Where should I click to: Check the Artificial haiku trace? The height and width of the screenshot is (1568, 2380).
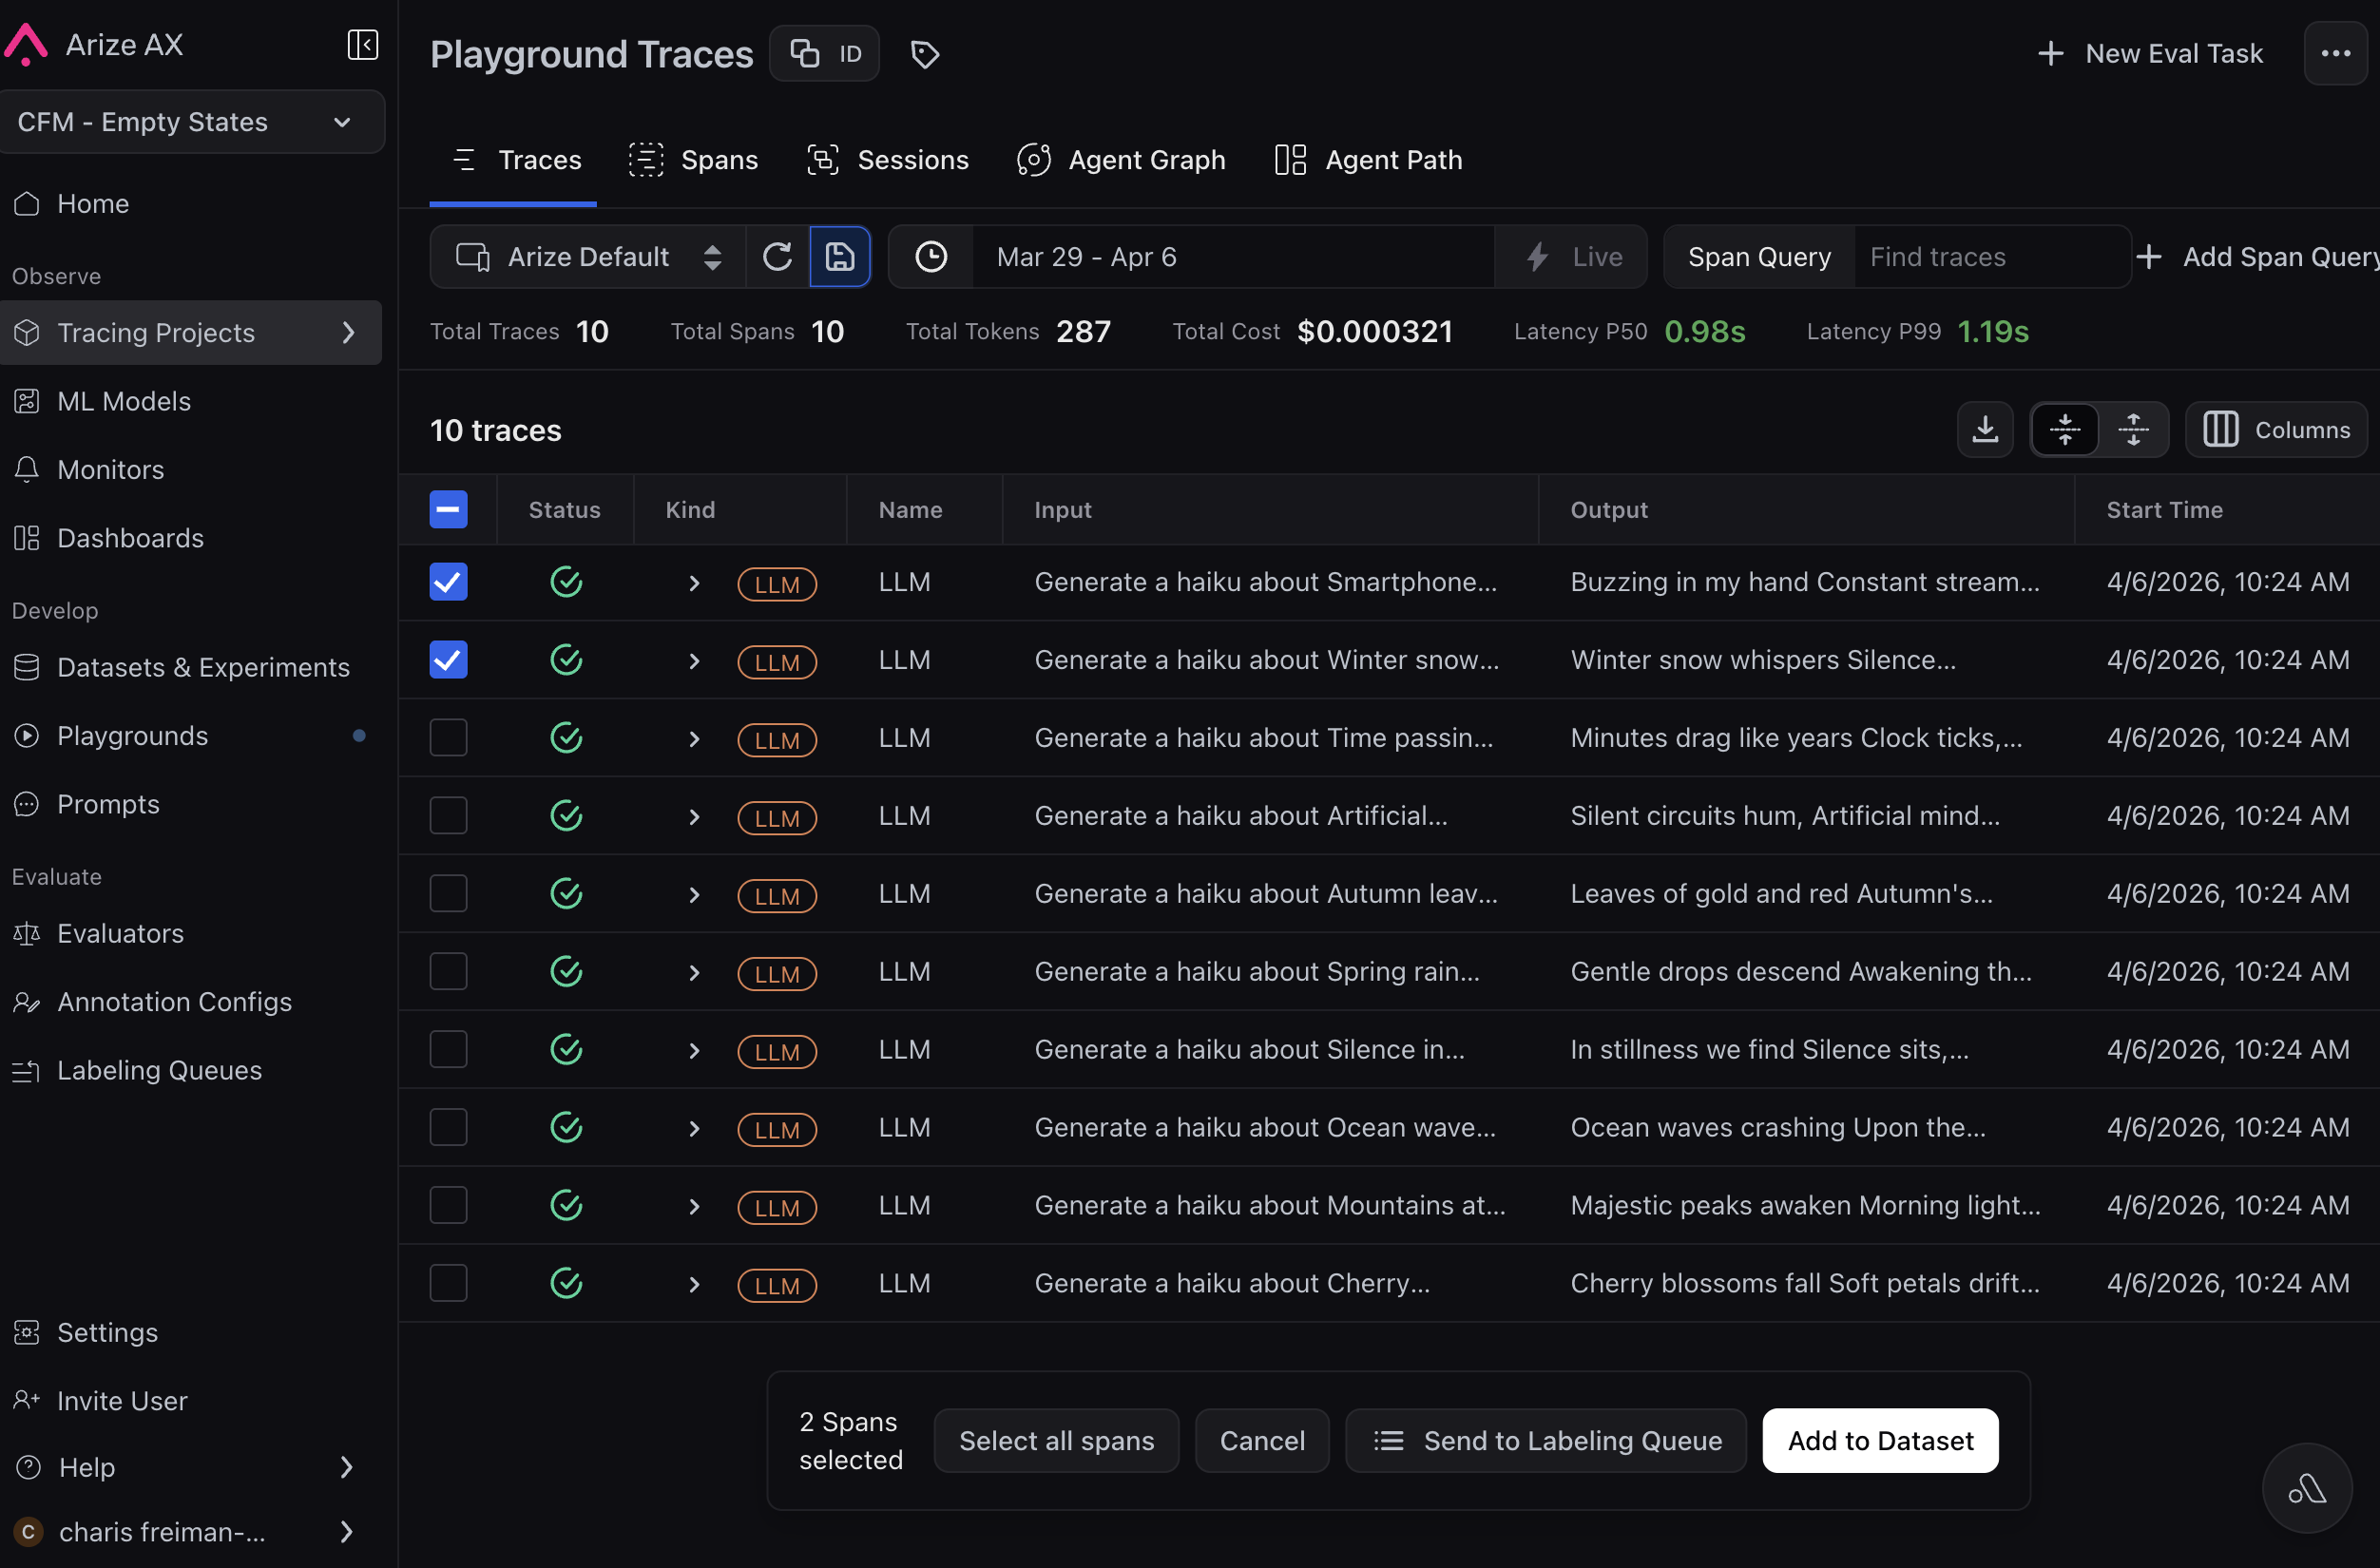[448, 816]
